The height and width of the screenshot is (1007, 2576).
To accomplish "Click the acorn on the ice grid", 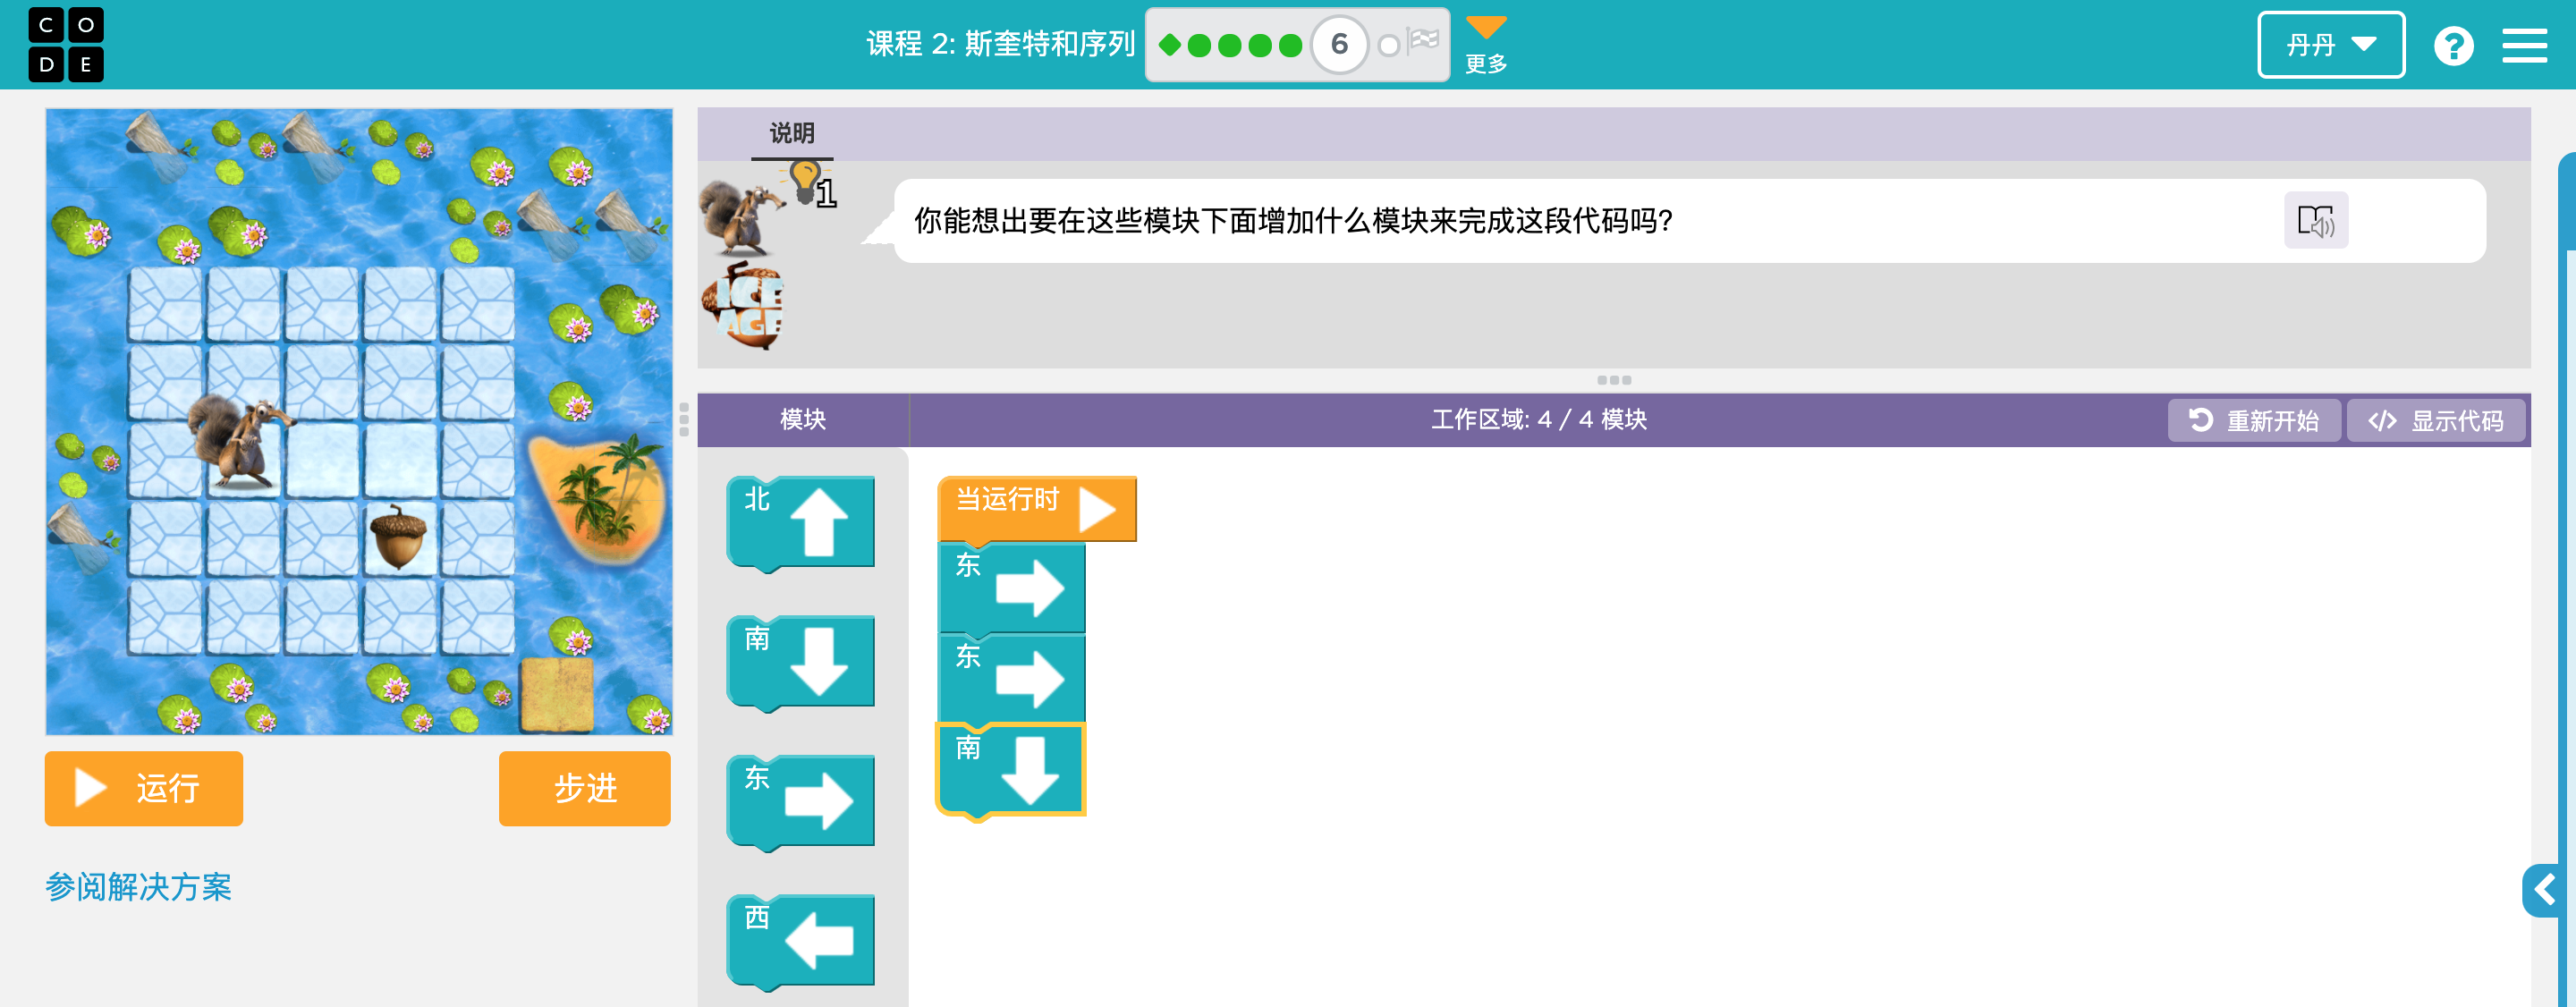I will click(x=398, y=537).
